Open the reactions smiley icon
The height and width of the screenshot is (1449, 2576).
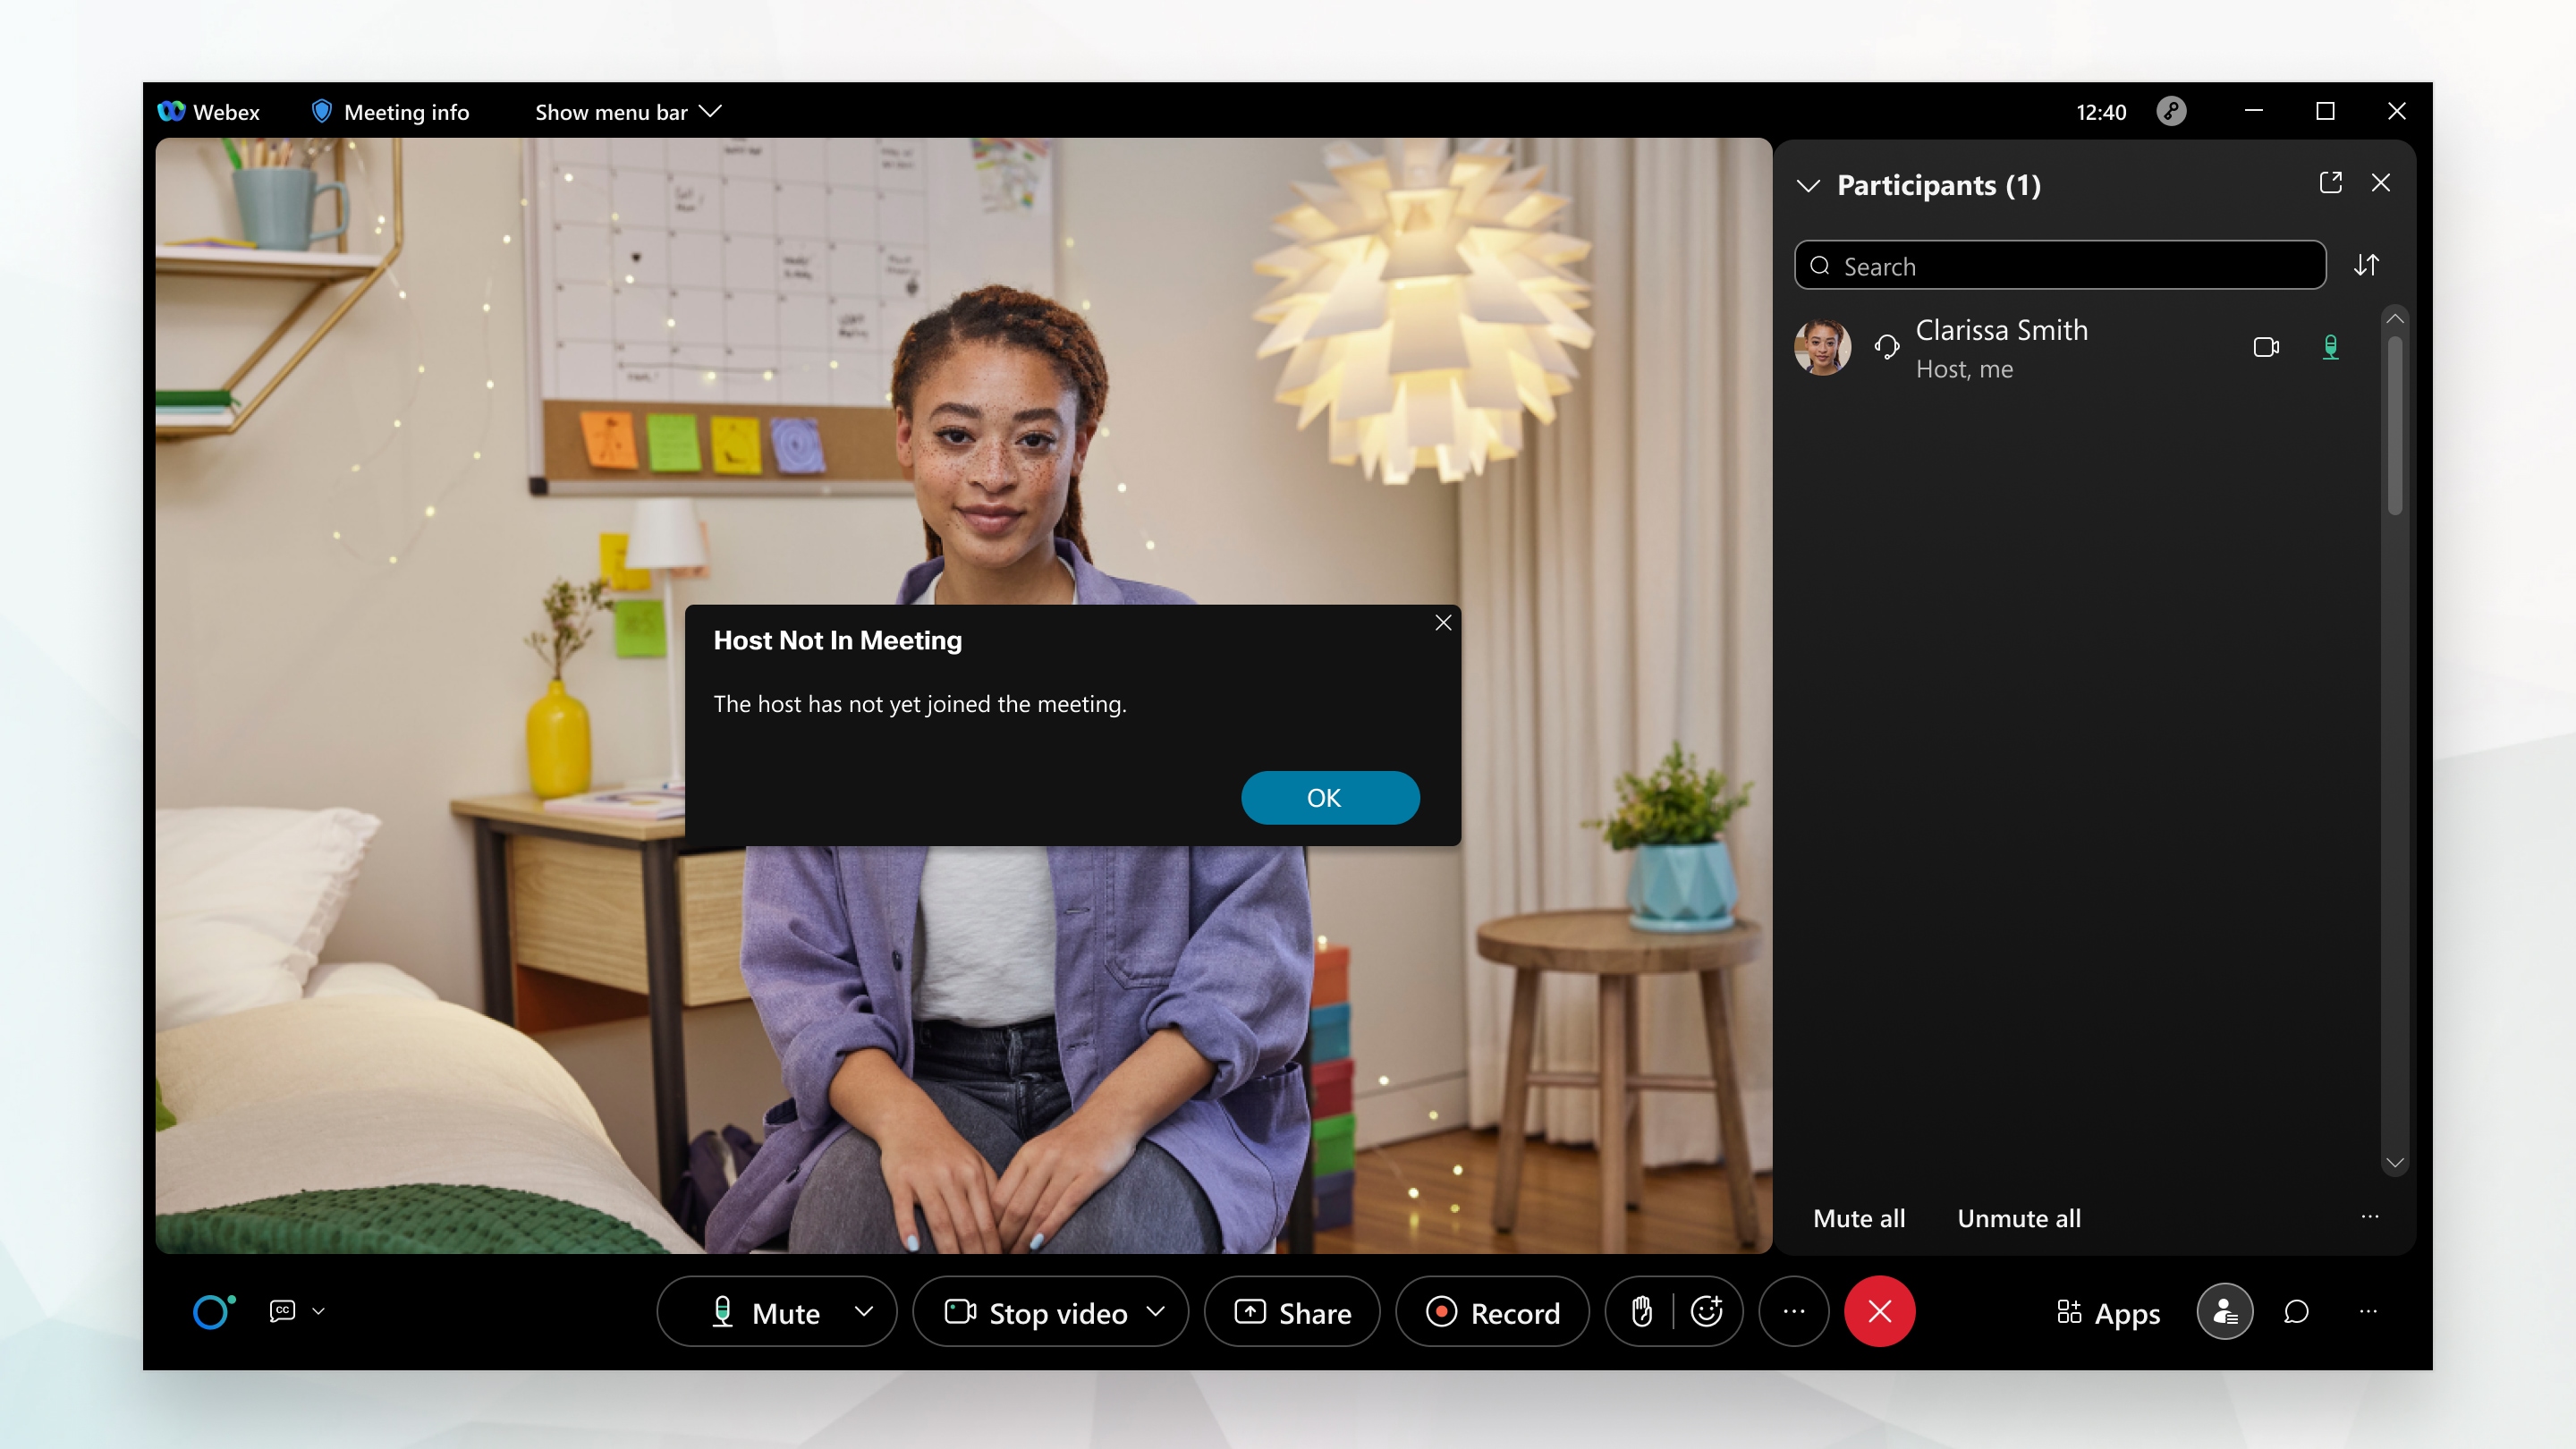(x=1706, y=1311)
